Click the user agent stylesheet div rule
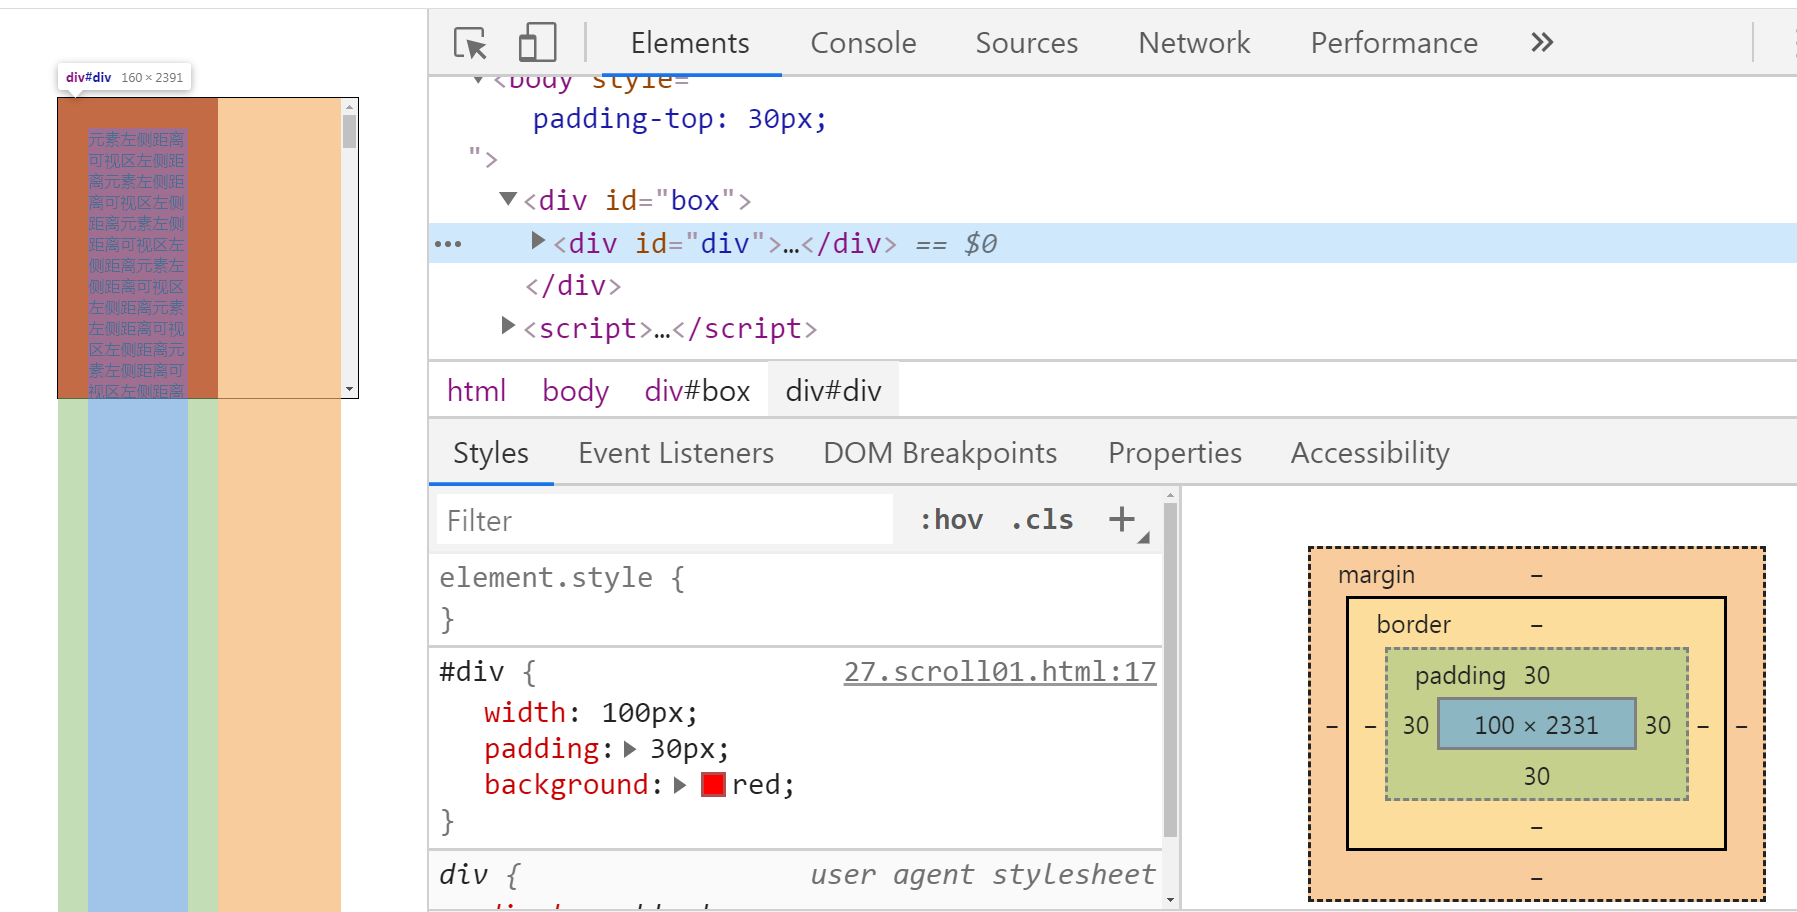 pos(797,875)
